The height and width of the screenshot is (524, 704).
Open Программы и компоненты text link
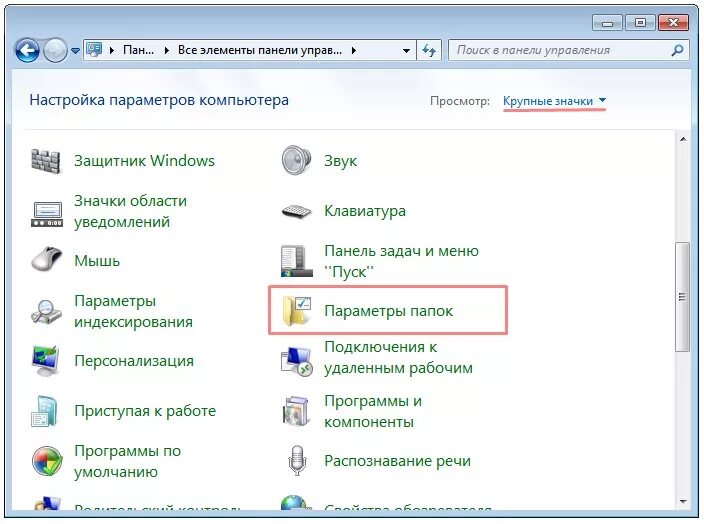tap(373, 411)
